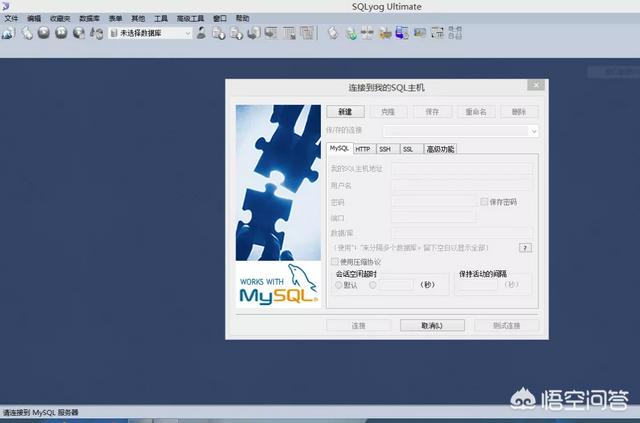Select the 默认 radio button
Image resolution: width=640 pixels, height=423 pixels.
(339, 285)
